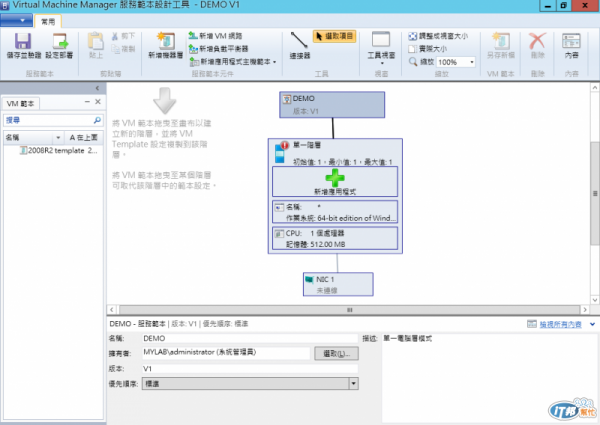Select the first tier (第一階層) title
Image resolution: width=600 pixels, height=425 pixels.
tap(307, 145)
